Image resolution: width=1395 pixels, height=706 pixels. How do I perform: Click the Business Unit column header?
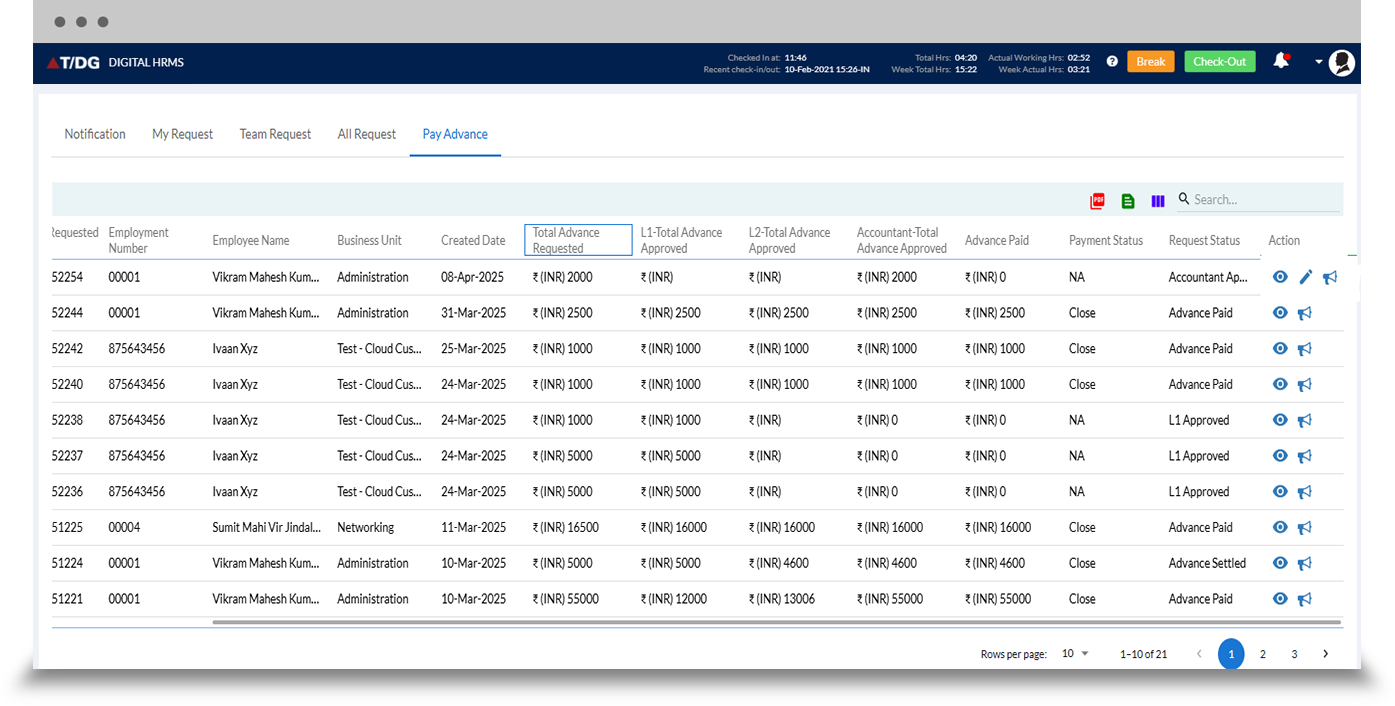coord(369,240)
